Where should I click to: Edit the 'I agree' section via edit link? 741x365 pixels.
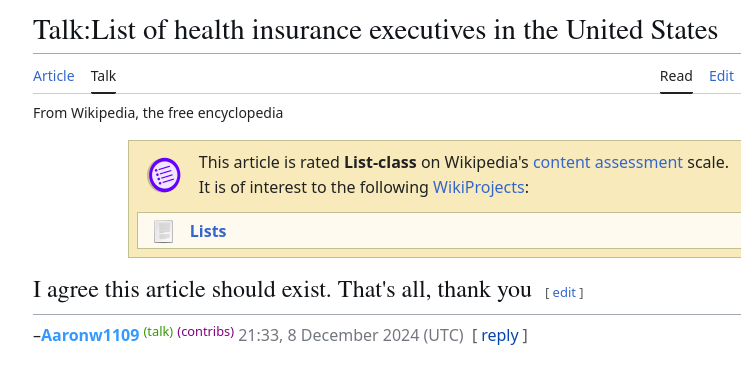coord(564,293)
